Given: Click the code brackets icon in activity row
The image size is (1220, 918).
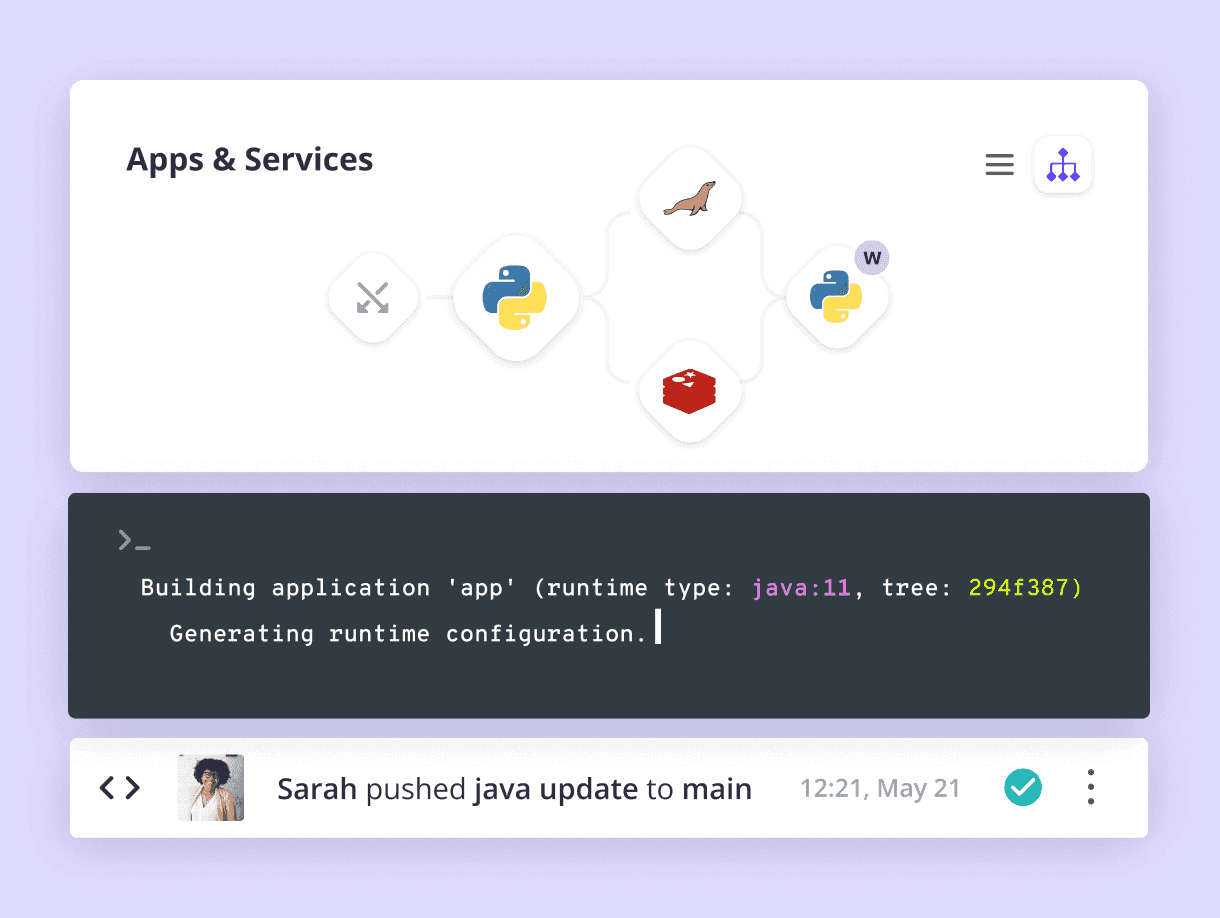Looking at the screenshot, I should (120, 788).
